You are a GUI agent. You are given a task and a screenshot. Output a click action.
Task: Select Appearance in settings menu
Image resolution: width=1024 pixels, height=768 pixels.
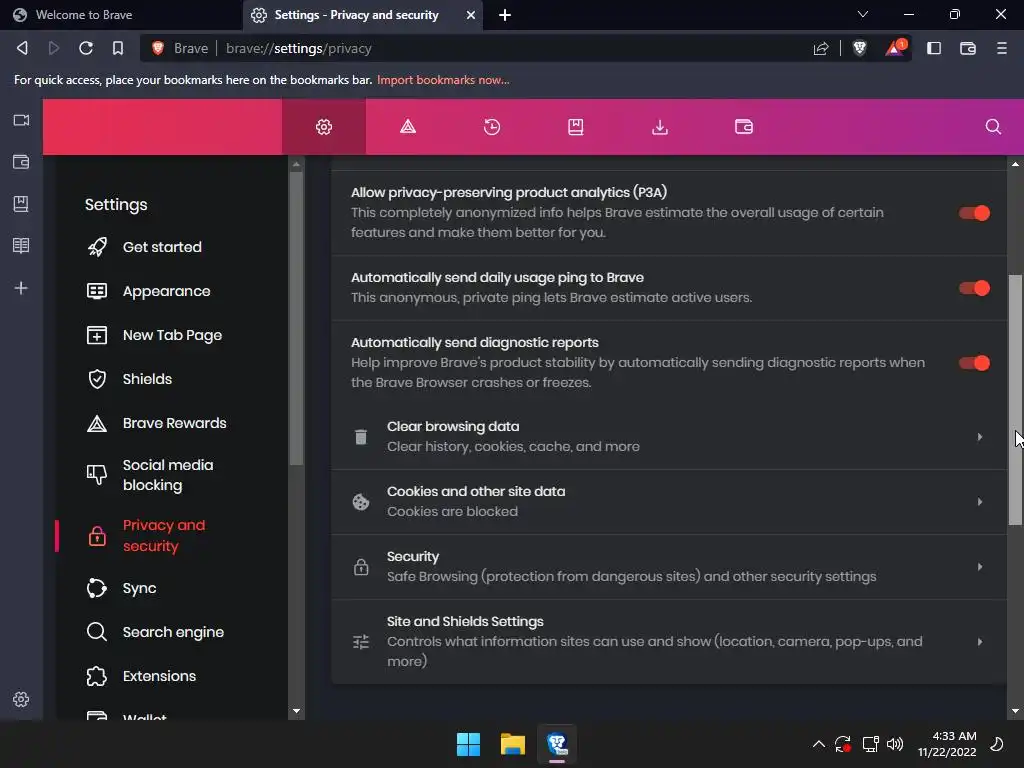click(x=167, y=291)
